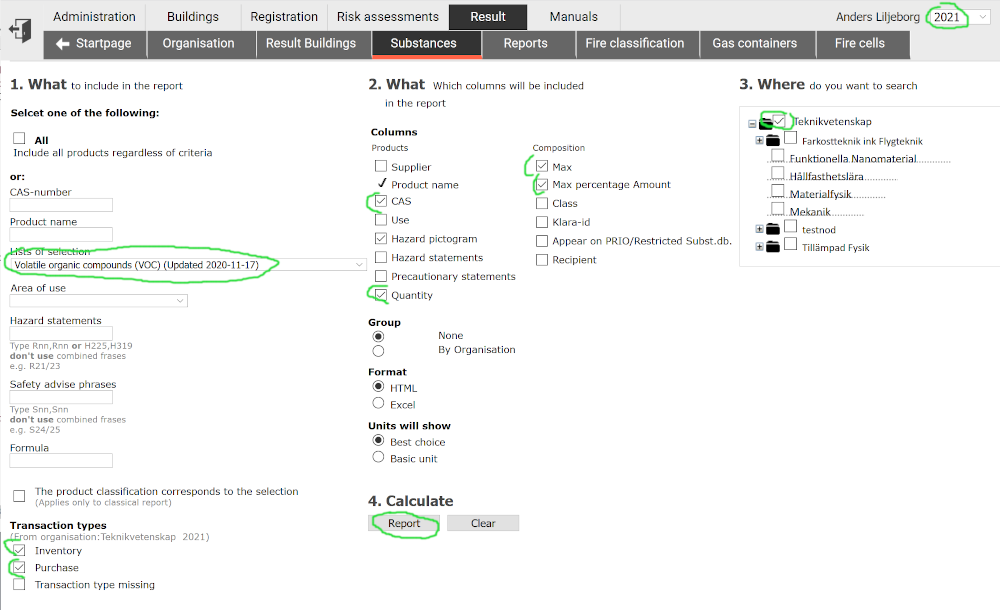Image resolution: width=1000 pixels, height=610 pixels.
Task: Select the Result menu tab
Action: (x=488, y=17)
